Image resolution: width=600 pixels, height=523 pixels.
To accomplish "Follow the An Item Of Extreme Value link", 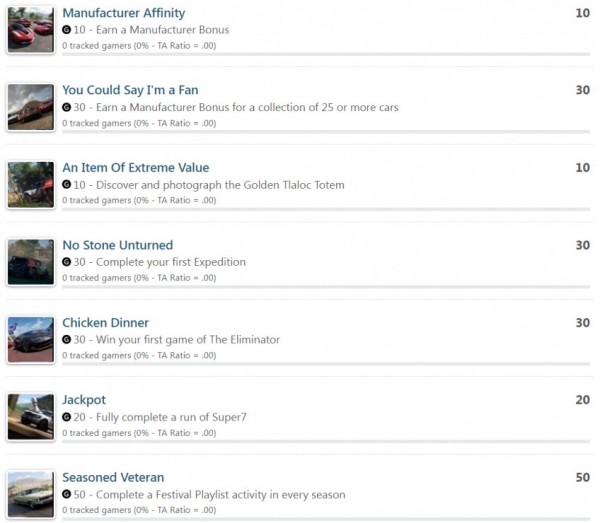I will [x=136, y=168].
